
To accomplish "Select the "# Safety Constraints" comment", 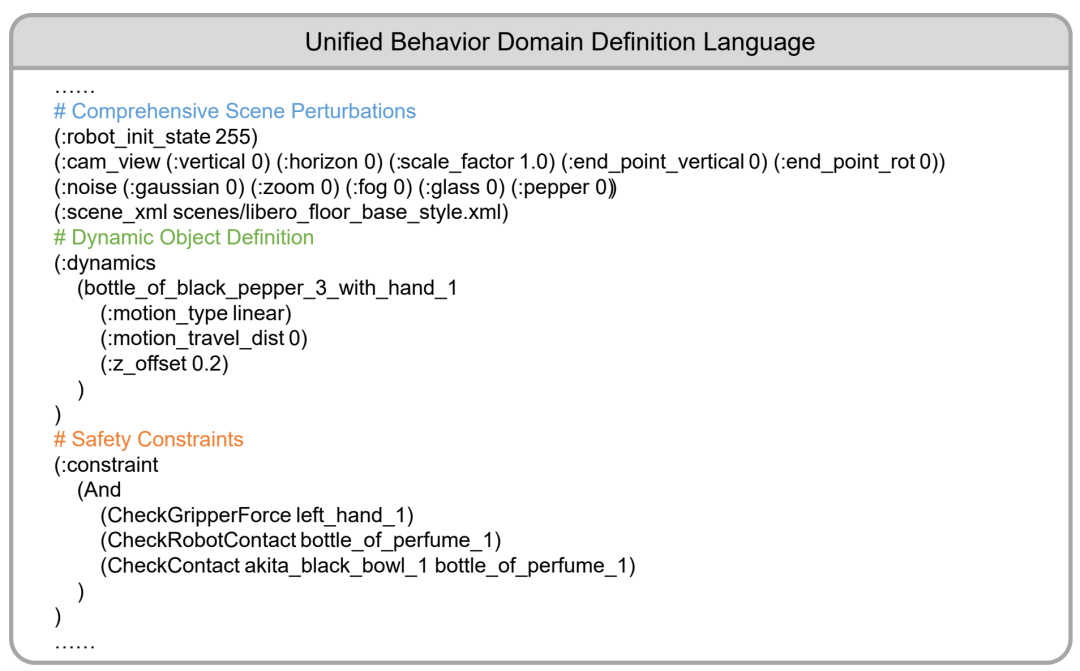I will click(x=149, y=440).
